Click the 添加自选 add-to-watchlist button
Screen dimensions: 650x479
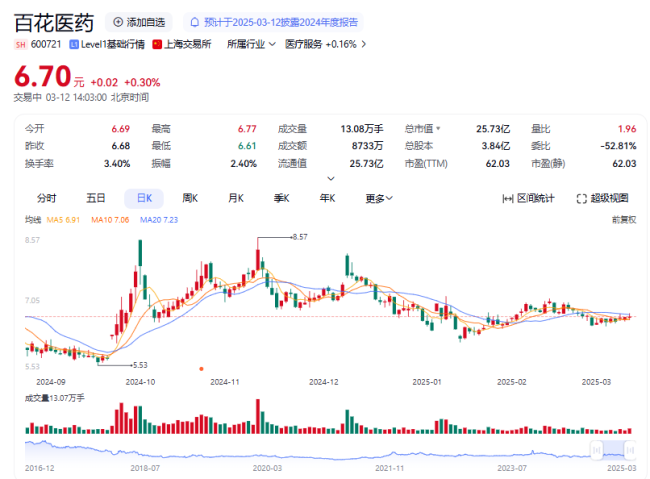coord(139,22)
